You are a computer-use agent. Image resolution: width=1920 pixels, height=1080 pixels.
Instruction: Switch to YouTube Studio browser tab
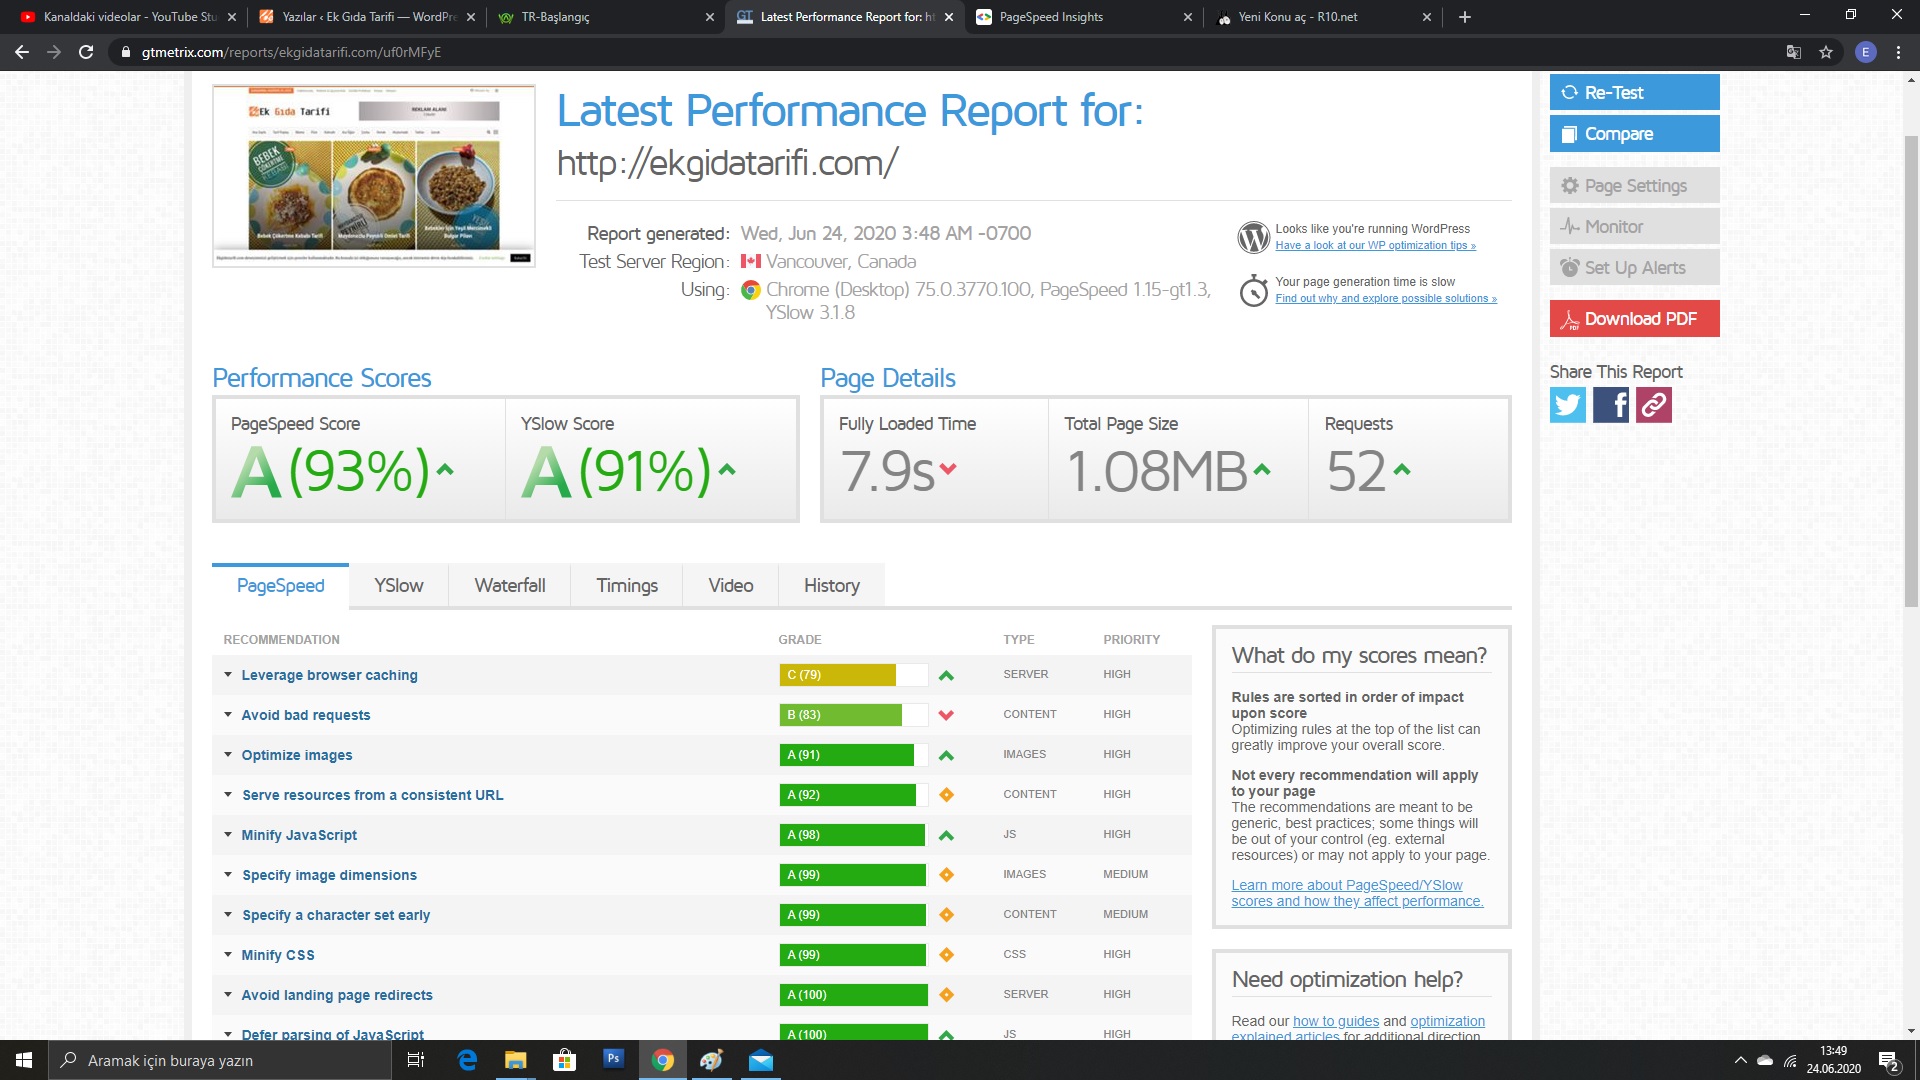pyautogui.click(x=129, y=17)
